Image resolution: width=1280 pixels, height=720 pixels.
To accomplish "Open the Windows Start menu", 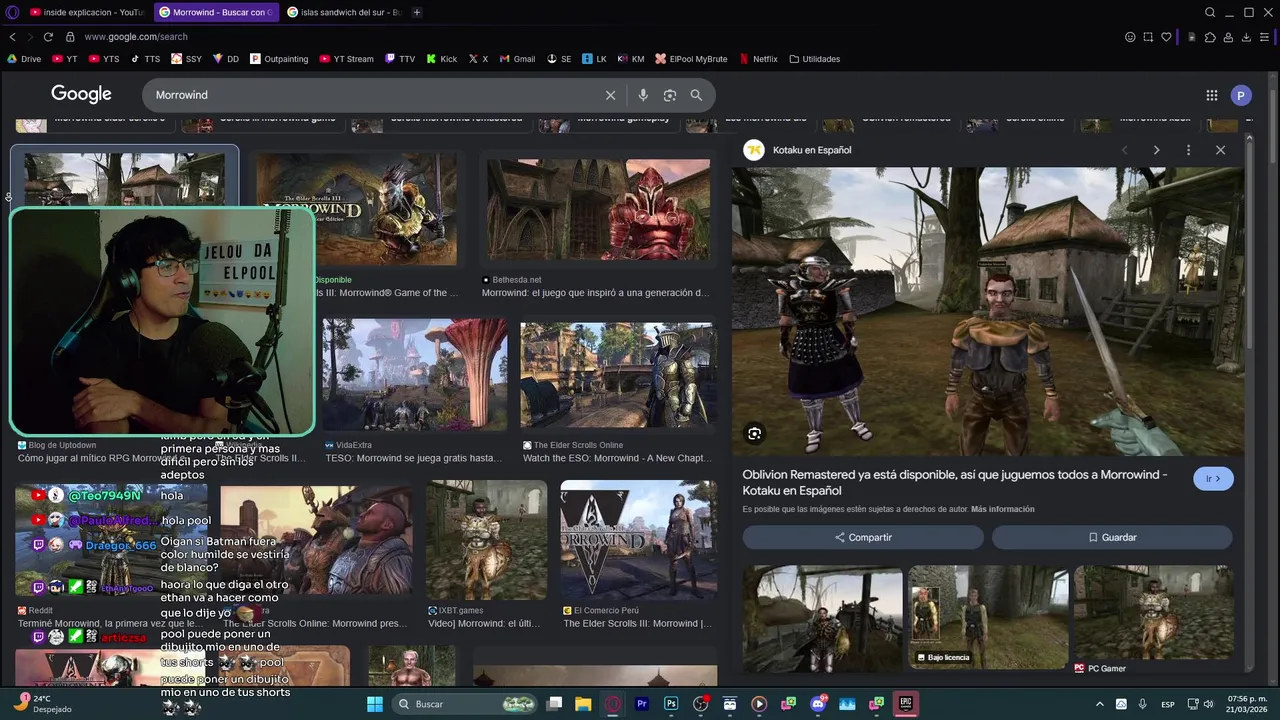I will (374, 704).
